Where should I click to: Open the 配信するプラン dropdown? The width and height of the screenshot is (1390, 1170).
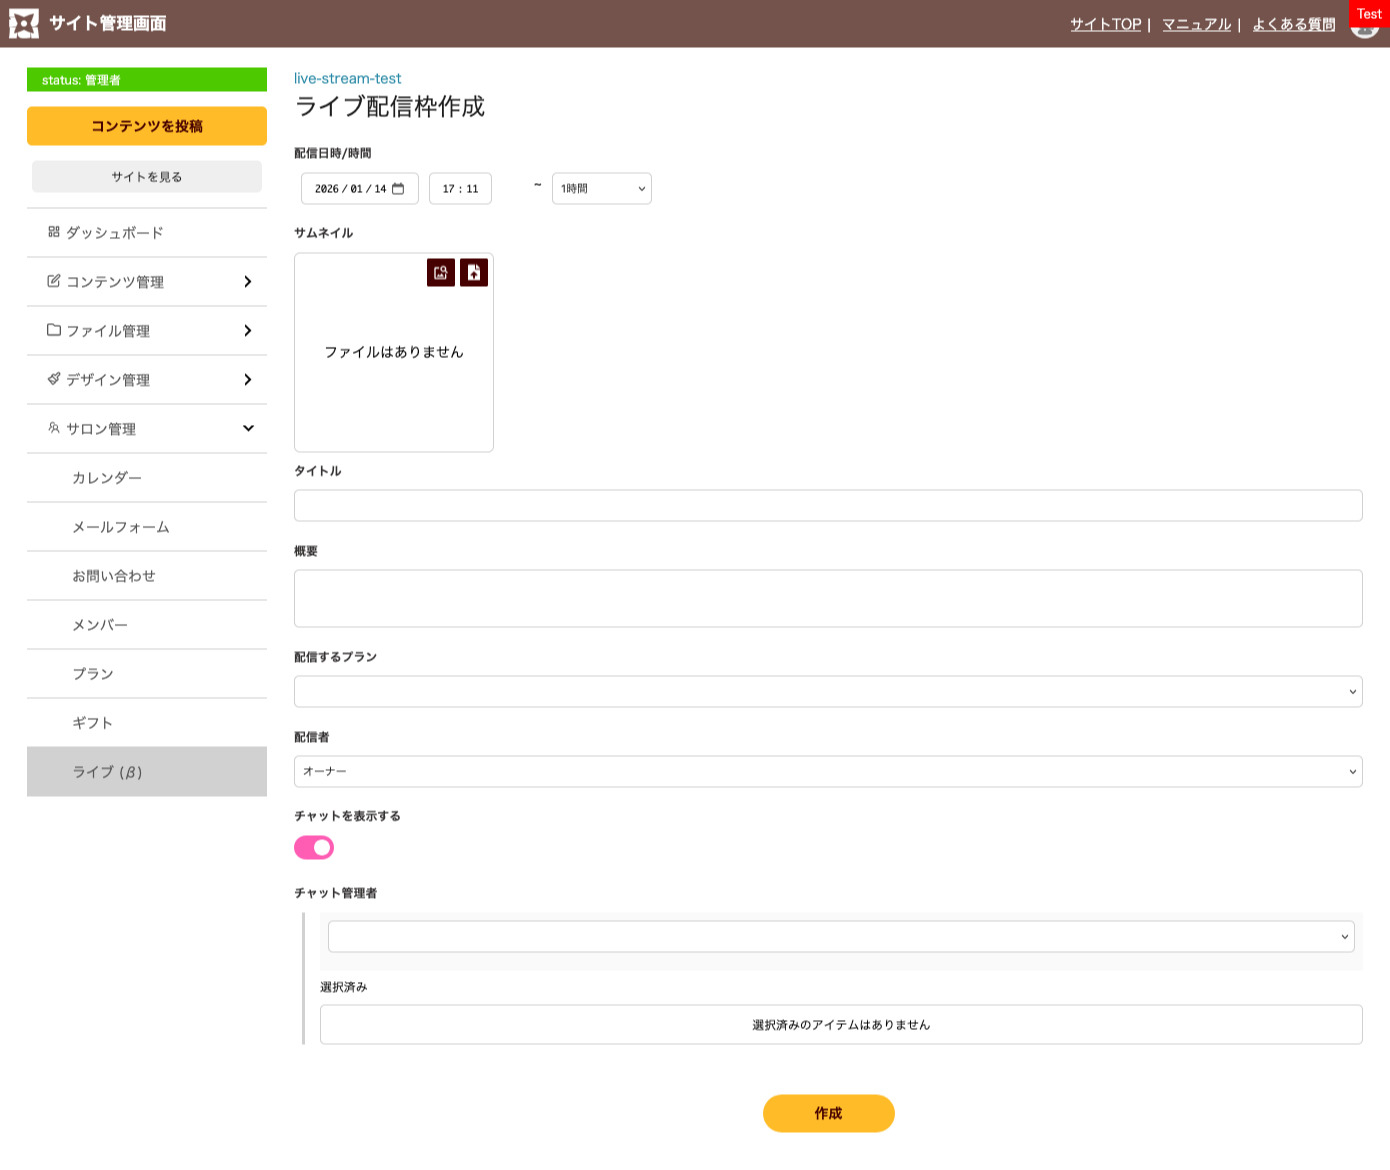pos(827,692)
